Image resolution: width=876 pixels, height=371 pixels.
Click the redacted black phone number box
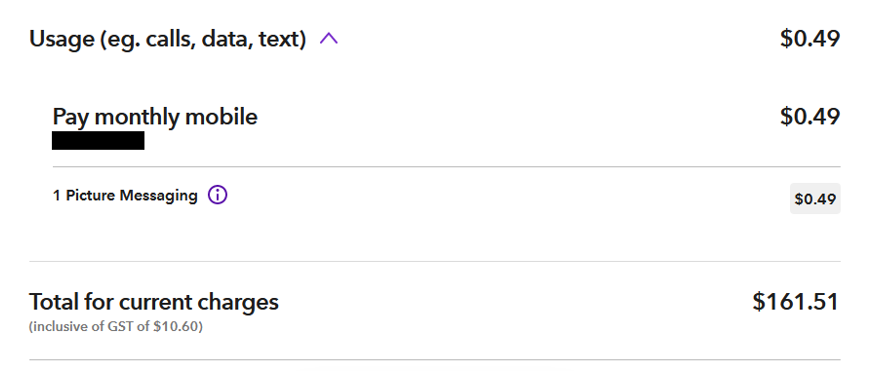pos(98,141)
